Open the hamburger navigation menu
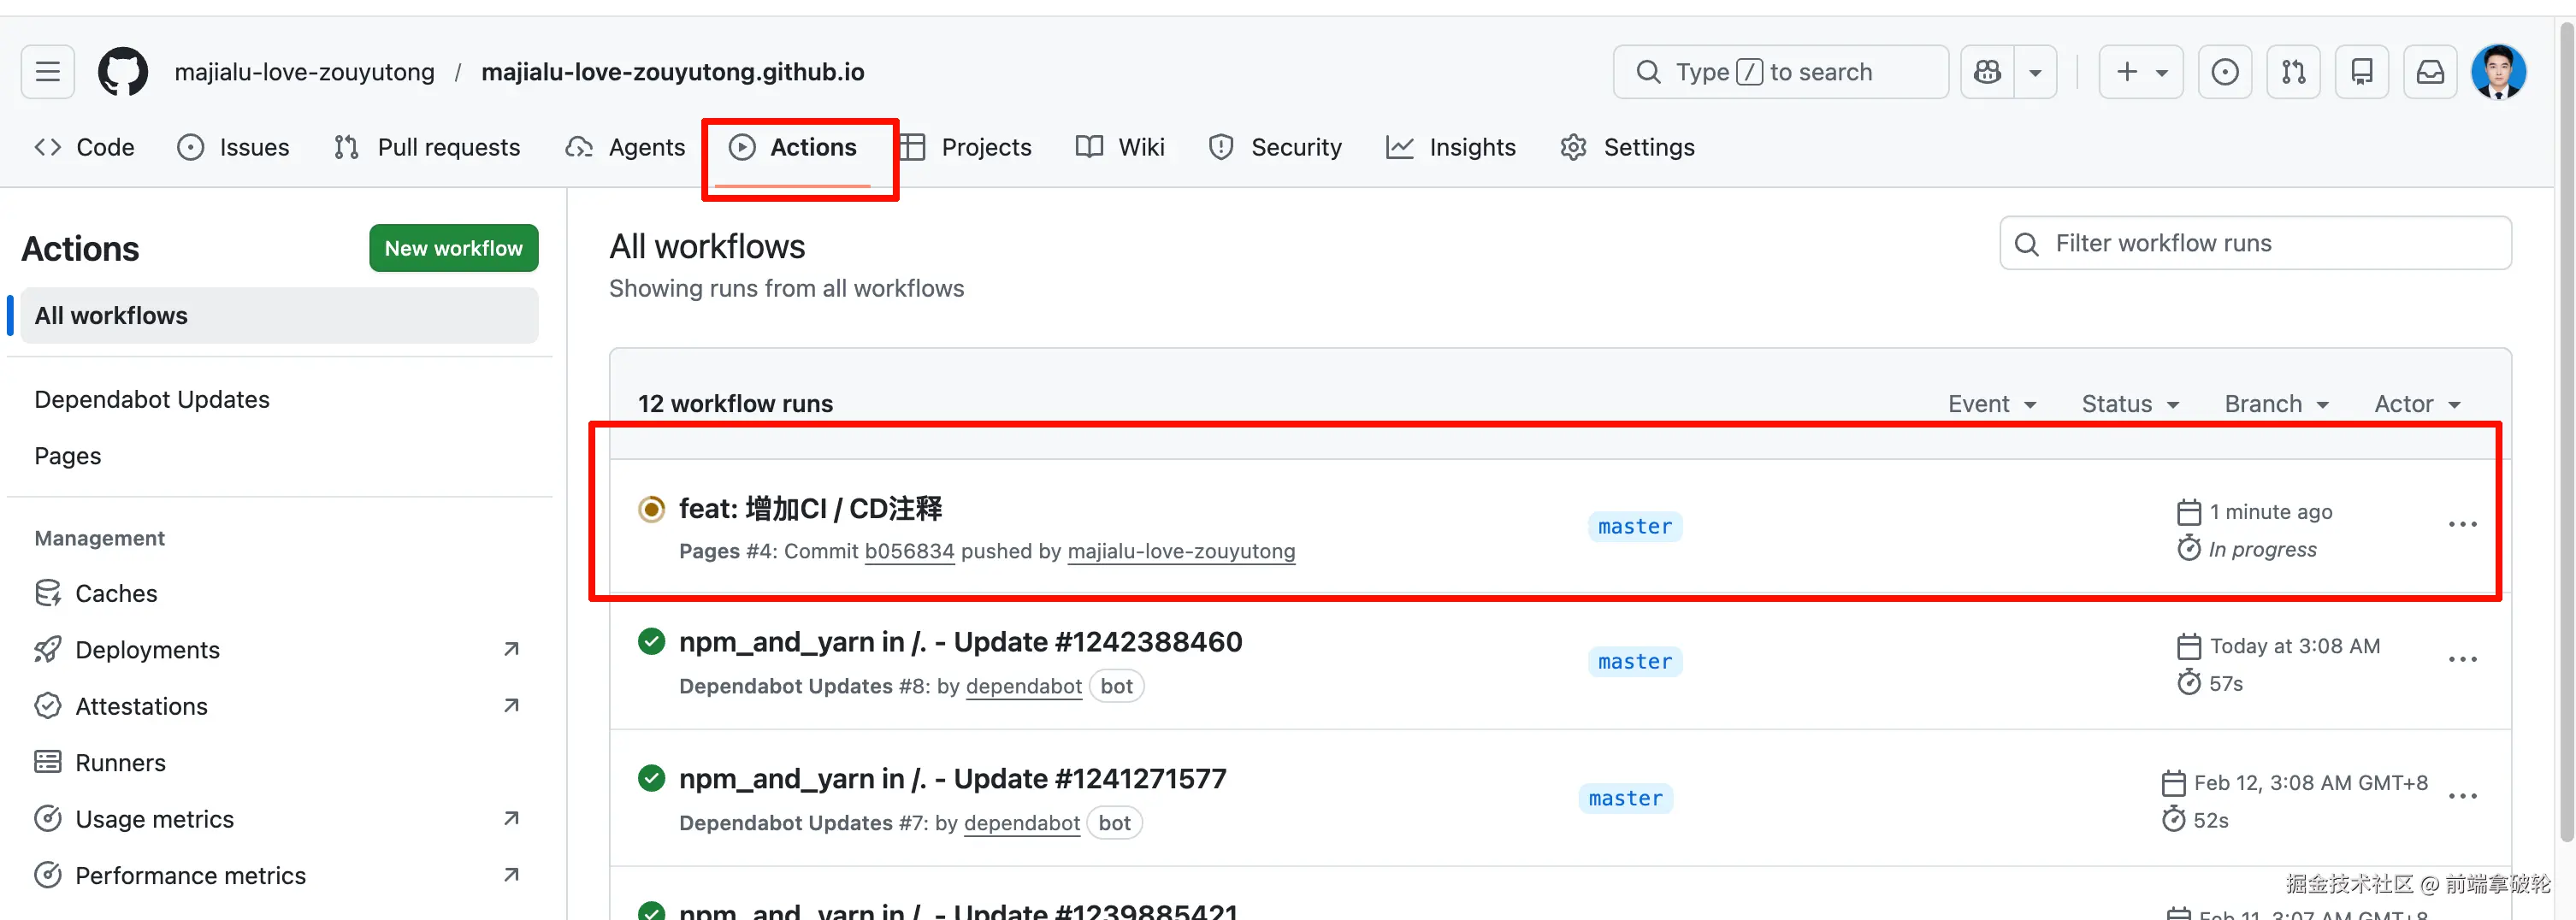Viewport: 2576px width, 920px height. (x=48, y=72)
